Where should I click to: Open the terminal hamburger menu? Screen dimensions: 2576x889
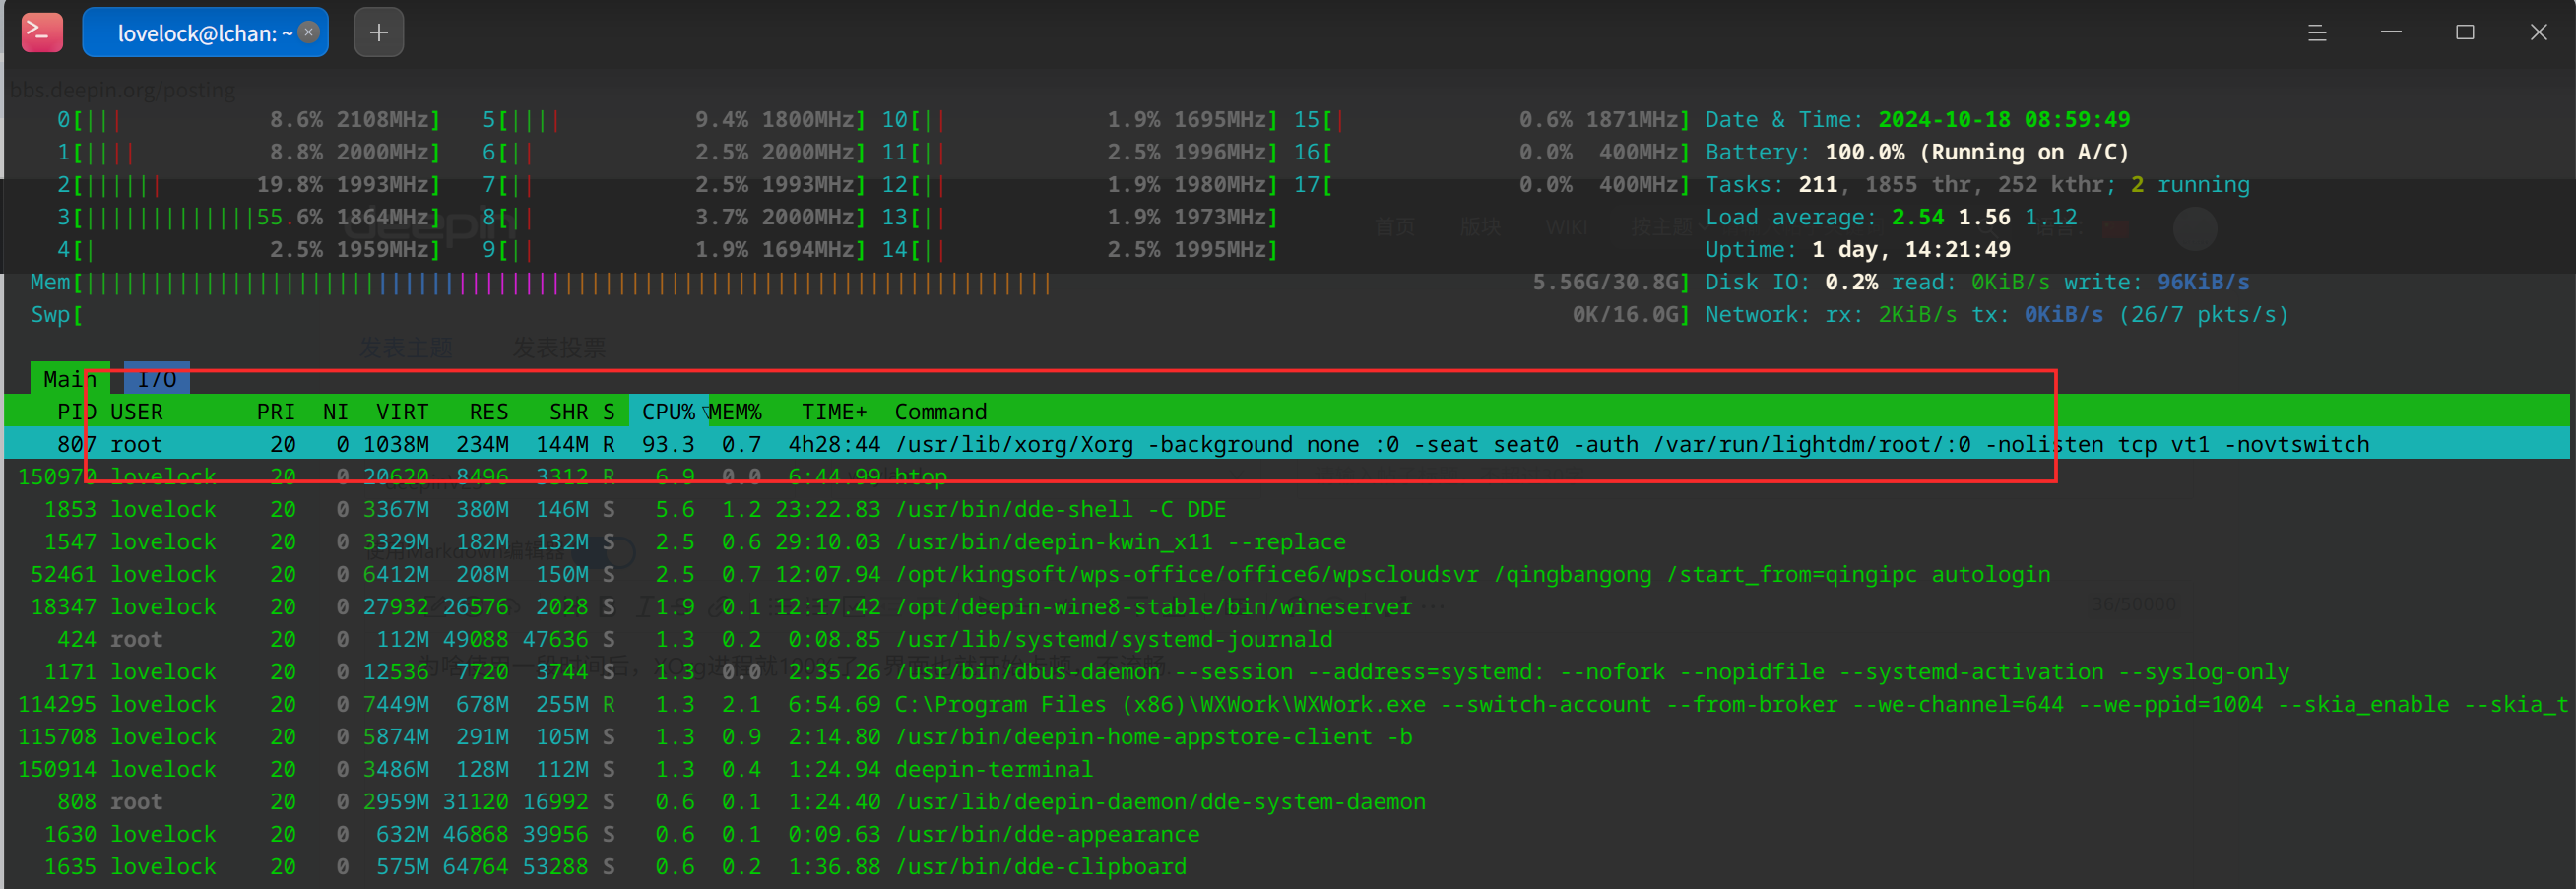(2316, 33)
